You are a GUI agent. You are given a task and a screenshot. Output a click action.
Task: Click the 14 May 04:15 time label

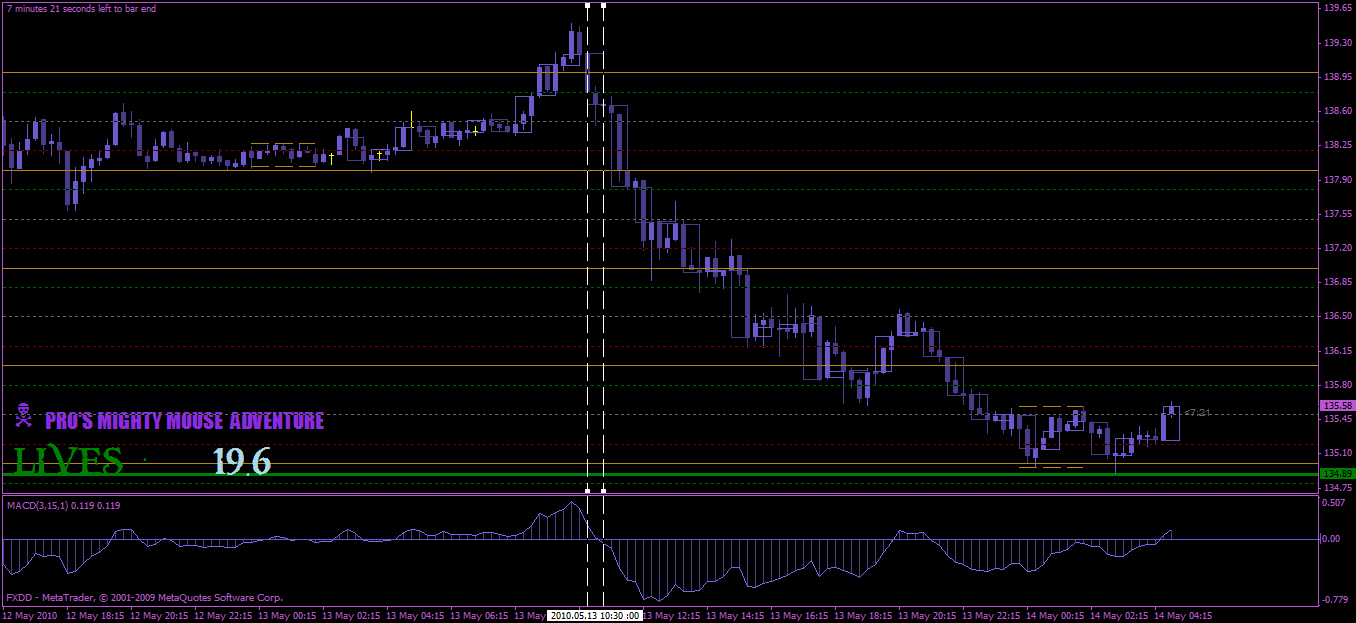1185,616
